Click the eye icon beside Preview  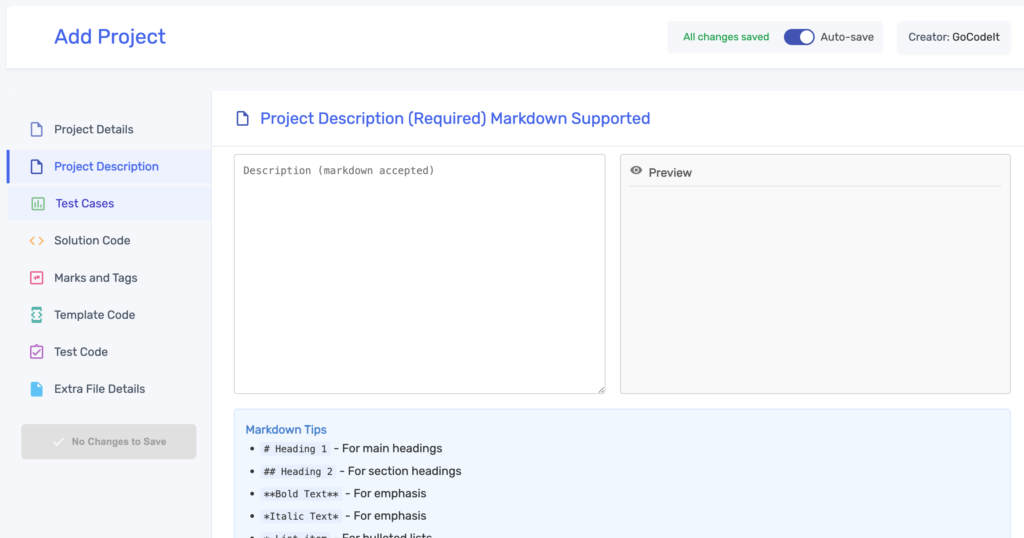pyautogui.click(x=636, y=172)
